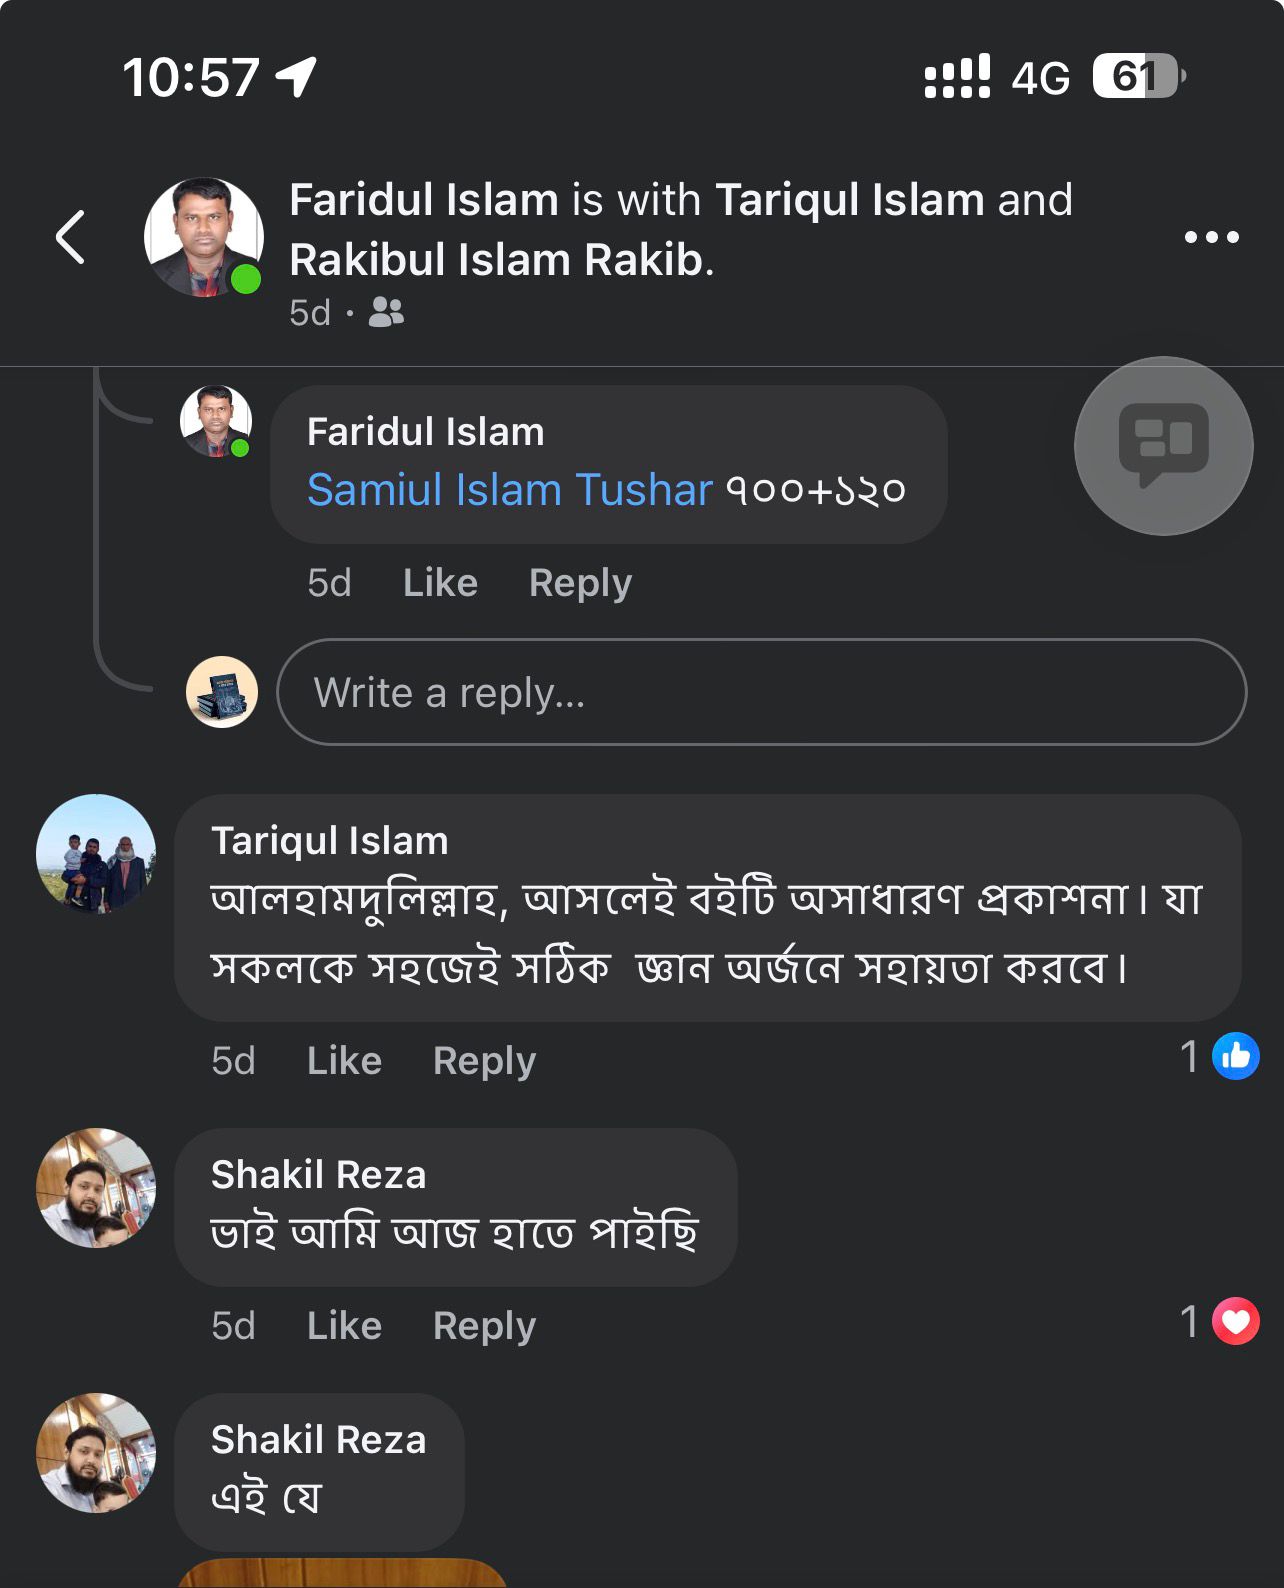This screenshot has width=1284, height=1588.
Task: Open the three-dot post options menu
Action: pyautogui.click(x=1211, y=237)
